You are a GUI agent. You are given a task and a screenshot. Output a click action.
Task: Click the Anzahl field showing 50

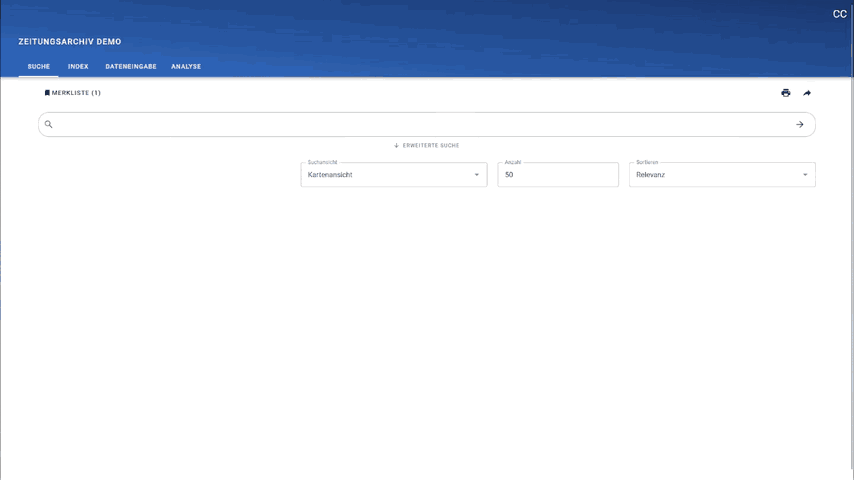[x=557, y=175]
